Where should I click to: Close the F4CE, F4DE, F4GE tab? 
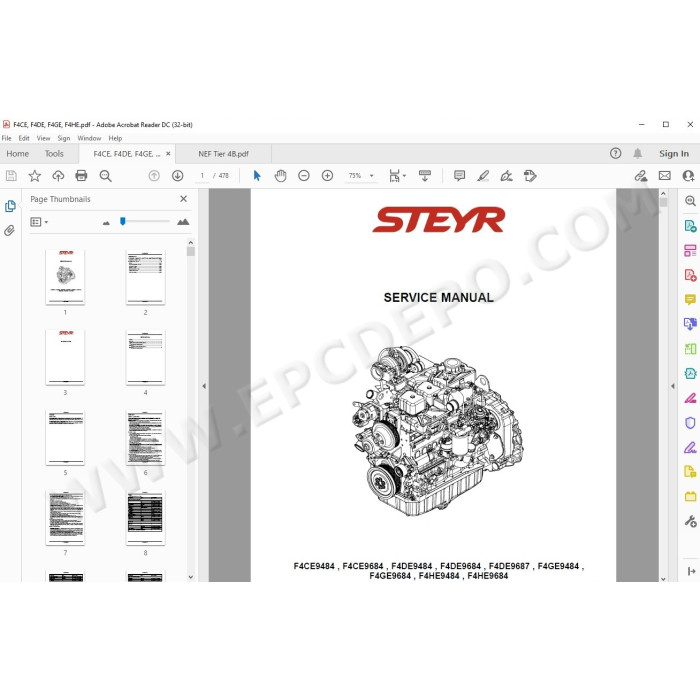click(x=168, y=154)
